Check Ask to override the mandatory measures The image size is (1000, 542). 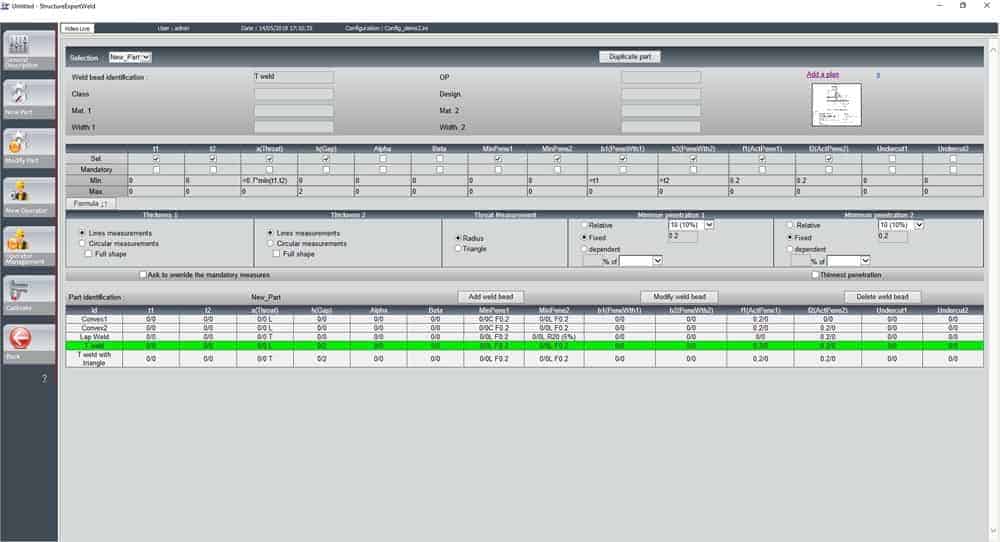coord(144,275)
